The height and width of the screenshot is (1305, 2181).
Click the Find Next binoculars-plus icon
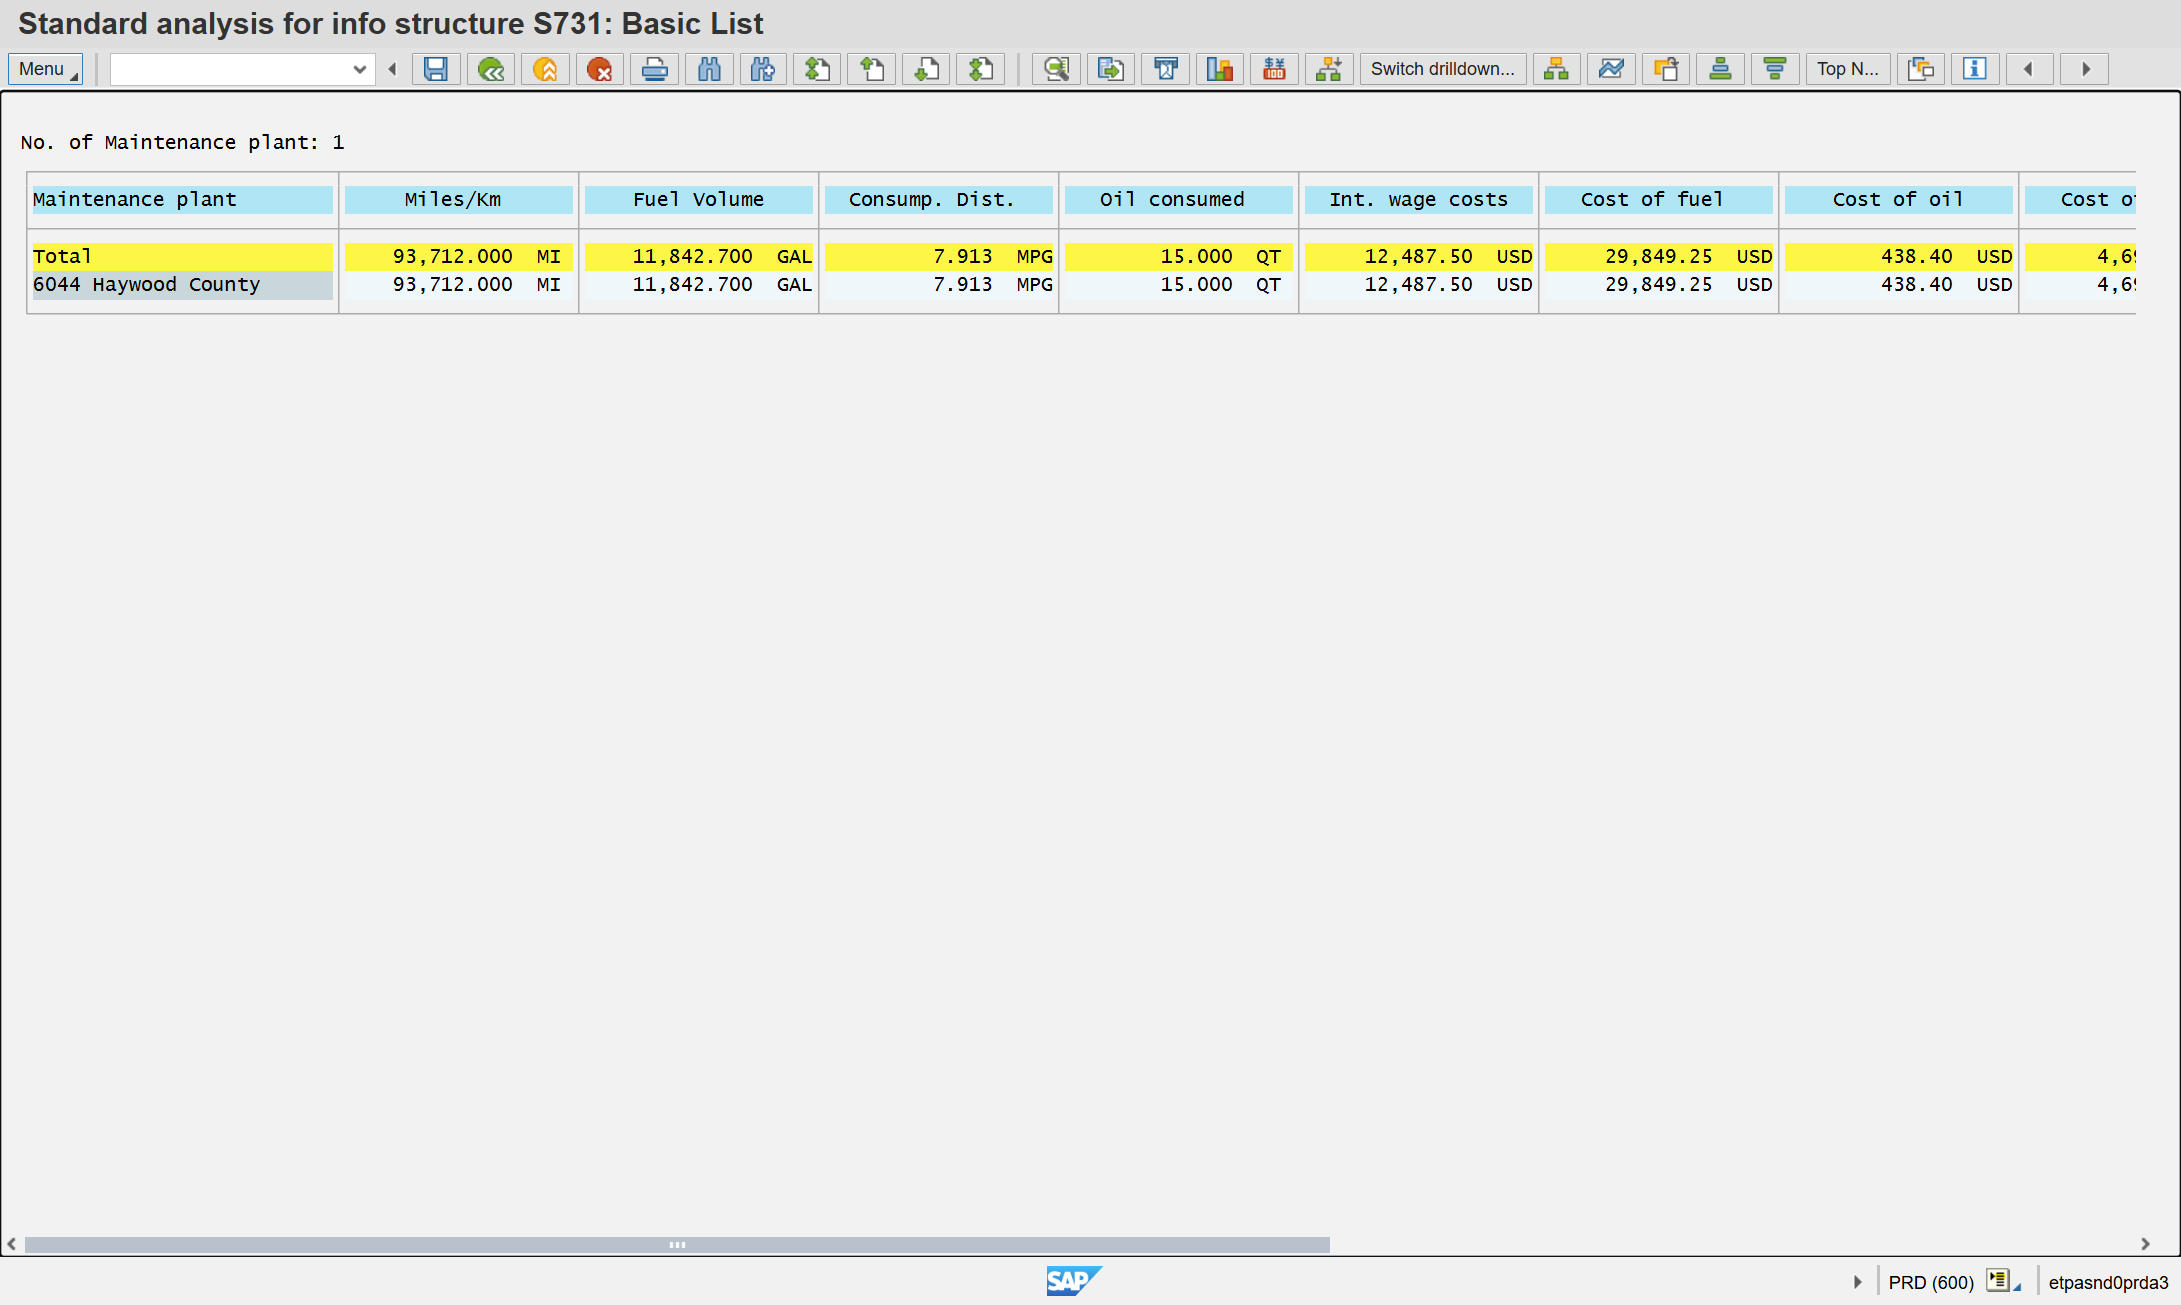click(763, 69)
